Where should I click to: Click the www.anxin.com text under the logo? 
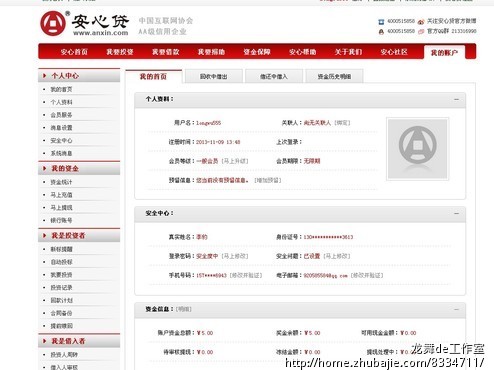(101, 33)
